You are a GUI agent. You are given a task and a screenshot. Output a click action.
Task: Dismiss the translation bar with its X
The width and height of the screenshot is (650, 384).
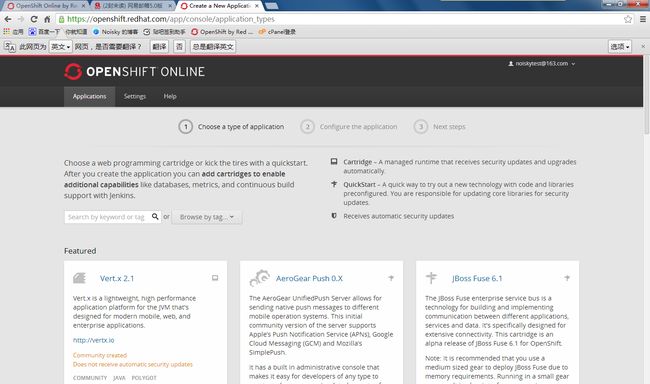click(x=643, y=46)
